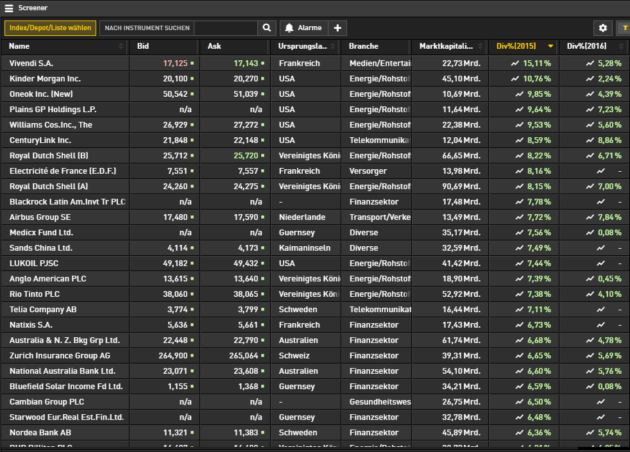Click chart icon next to Sands China 7,49%
The height and width of the screenshot is (452, 630).
pyautogui.click(x=519, y=248)
